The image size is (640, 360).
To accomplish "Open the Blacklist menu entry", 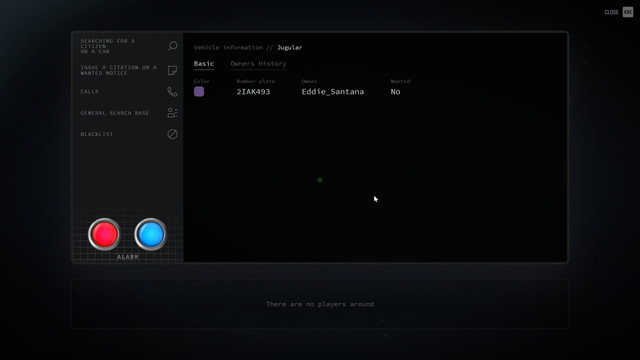I will [x=97, y=134].
